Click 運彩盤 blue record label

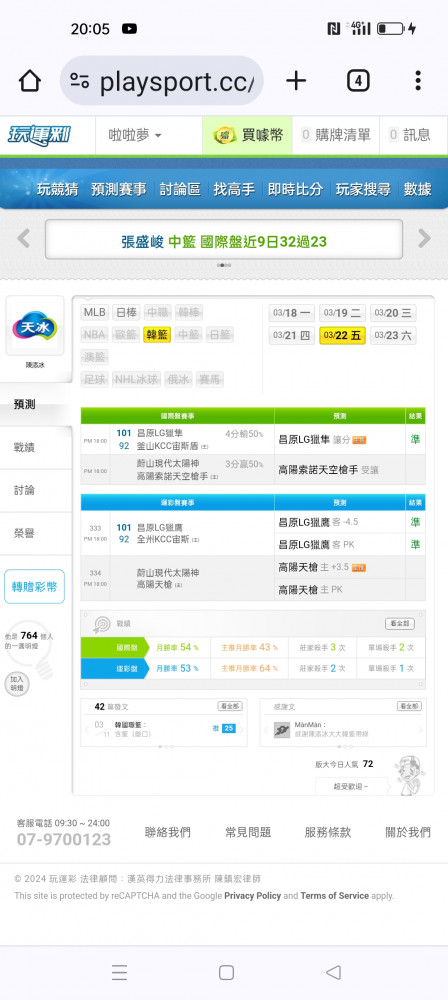(114, 668)
